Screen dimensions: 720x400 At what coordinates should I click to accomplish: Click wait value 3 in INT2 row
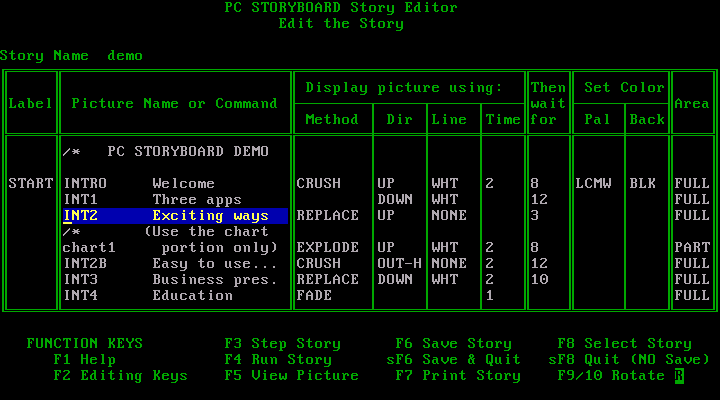click(x=534, y=216)
